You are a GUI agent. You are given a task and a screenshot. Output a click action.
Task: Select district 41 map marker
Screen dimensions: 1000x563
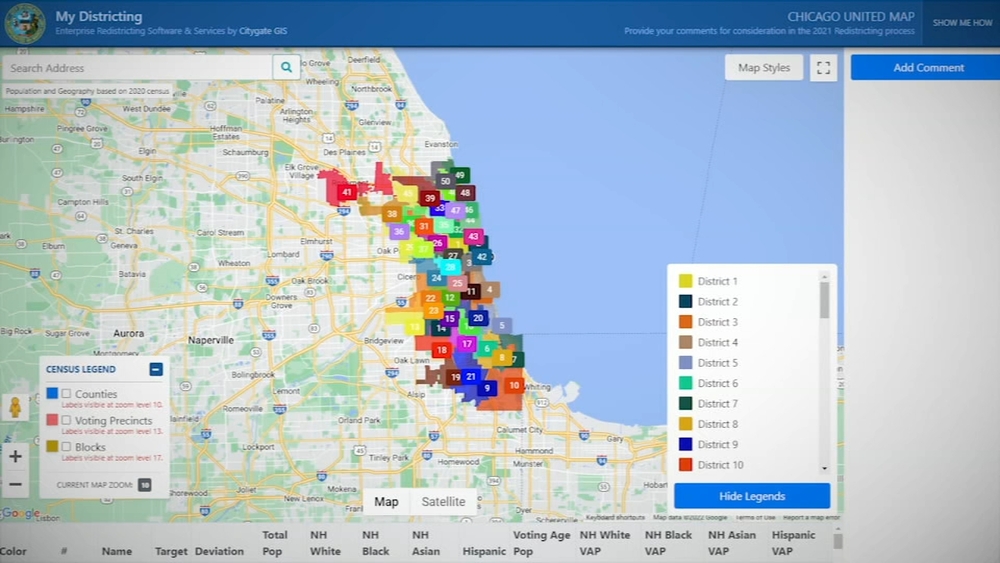tap(346, 191)
